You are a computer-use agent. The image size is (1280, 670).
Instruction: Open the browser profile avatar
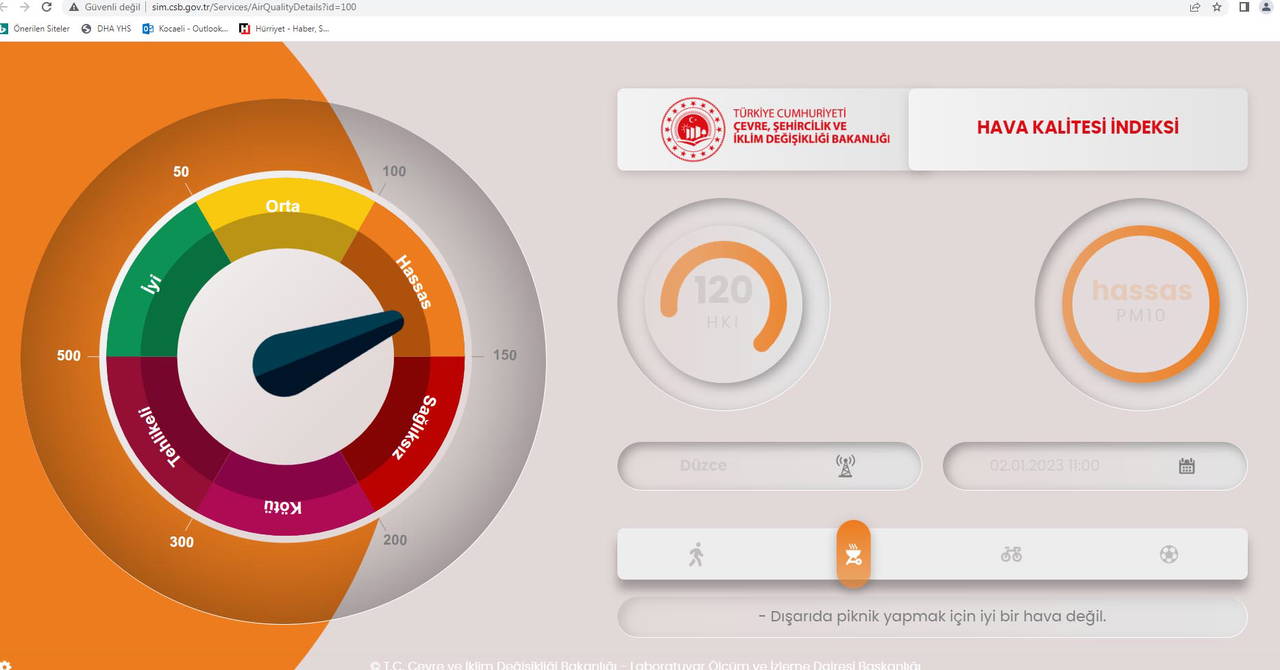tap(1267, 7)
